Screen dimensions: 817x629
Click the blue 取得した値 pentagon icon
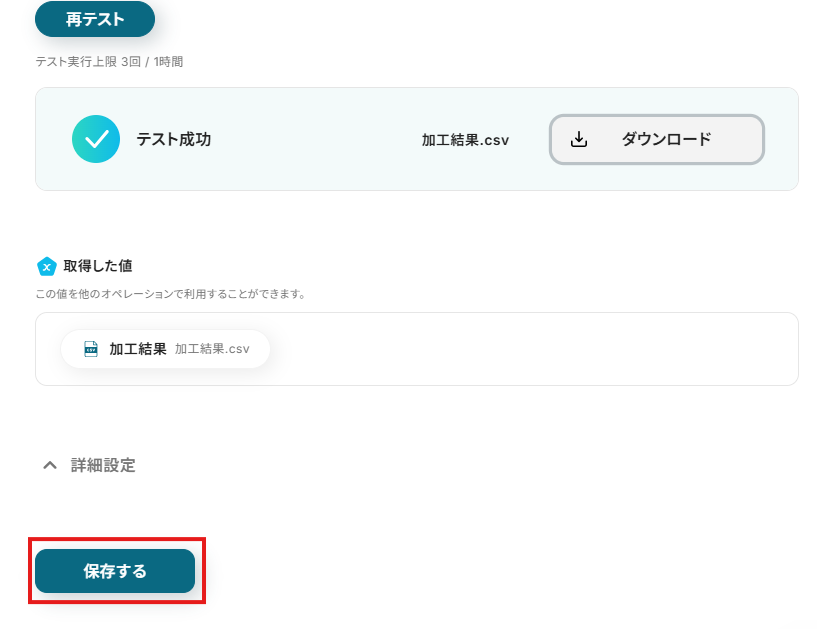pos(46,266)
